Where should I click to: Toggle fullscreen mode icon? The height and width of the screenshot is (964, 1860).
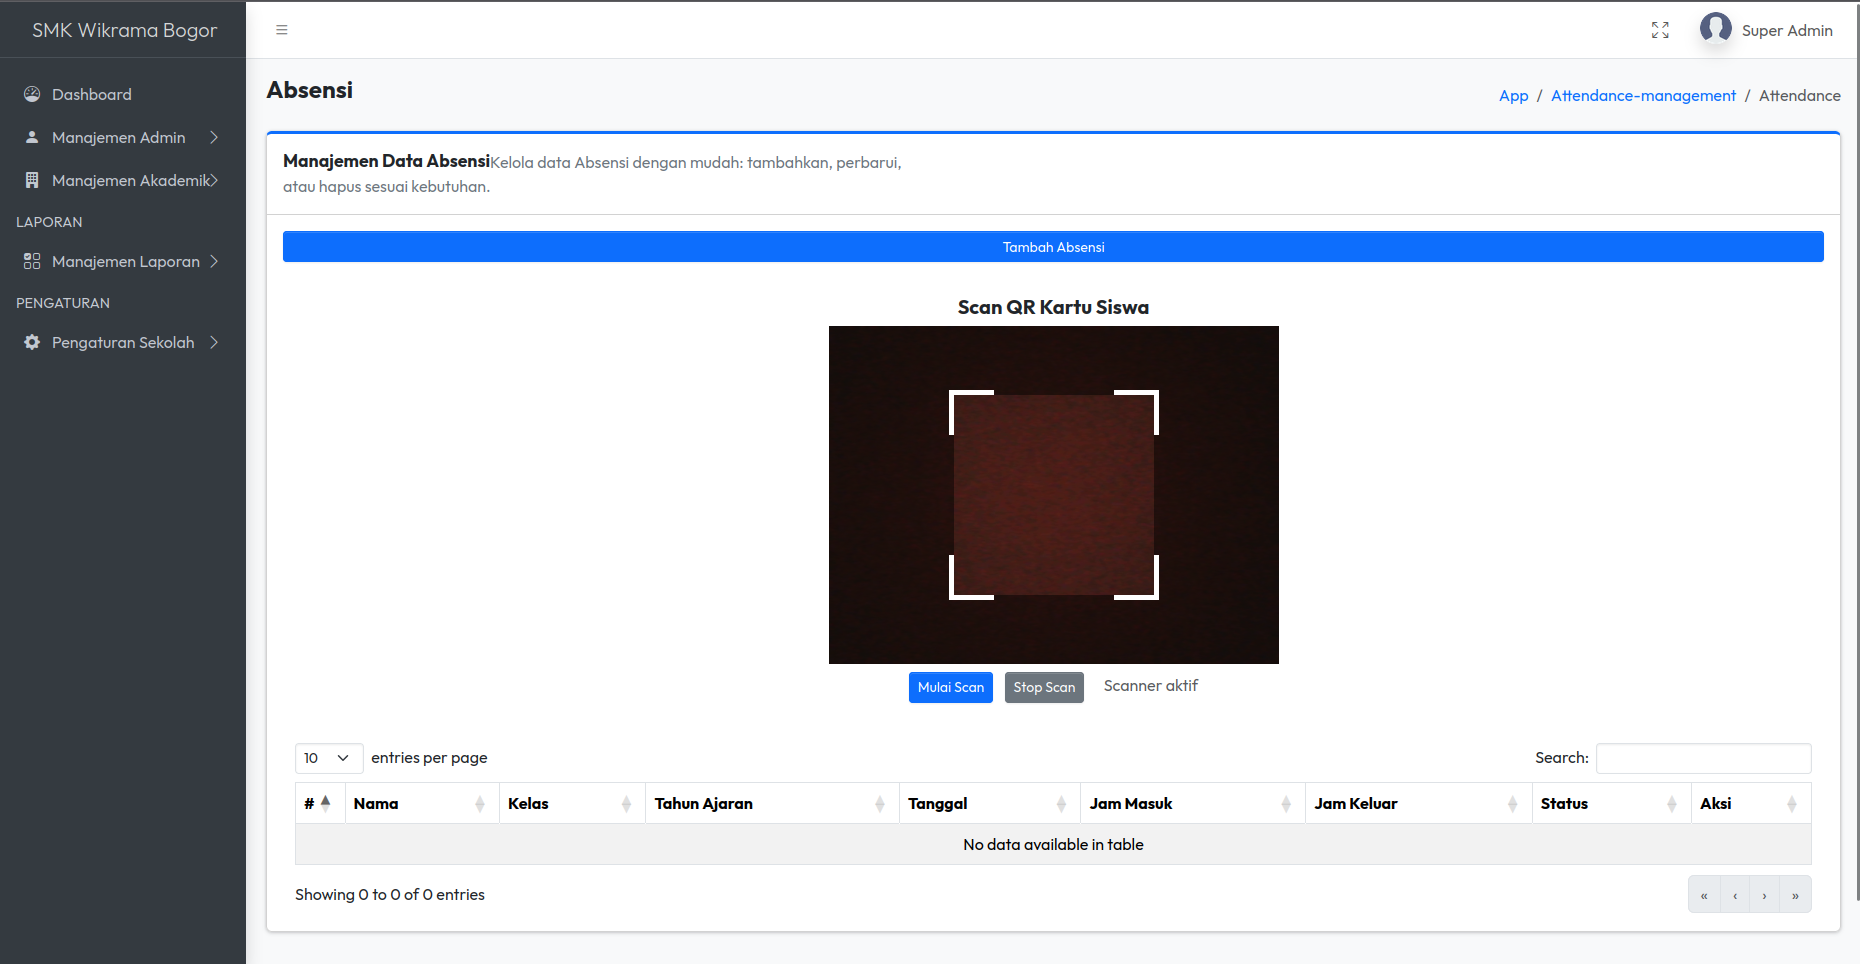[x=1660, y=30]
